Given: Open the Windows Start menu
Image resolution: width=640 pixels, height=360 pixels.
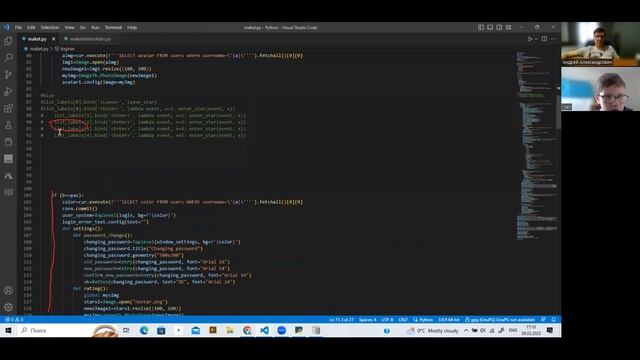Looking at the screenshot, I should point(8,330).
